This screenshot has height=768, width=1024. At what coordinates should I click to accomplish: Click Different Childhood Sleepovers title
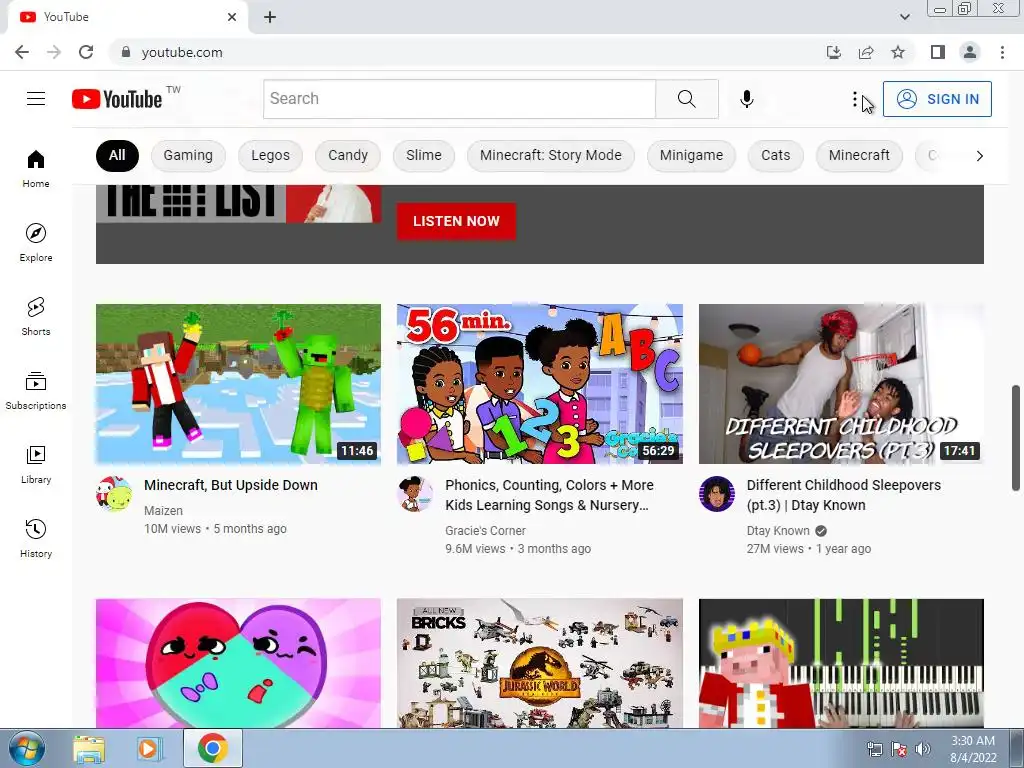coord(844,495)
